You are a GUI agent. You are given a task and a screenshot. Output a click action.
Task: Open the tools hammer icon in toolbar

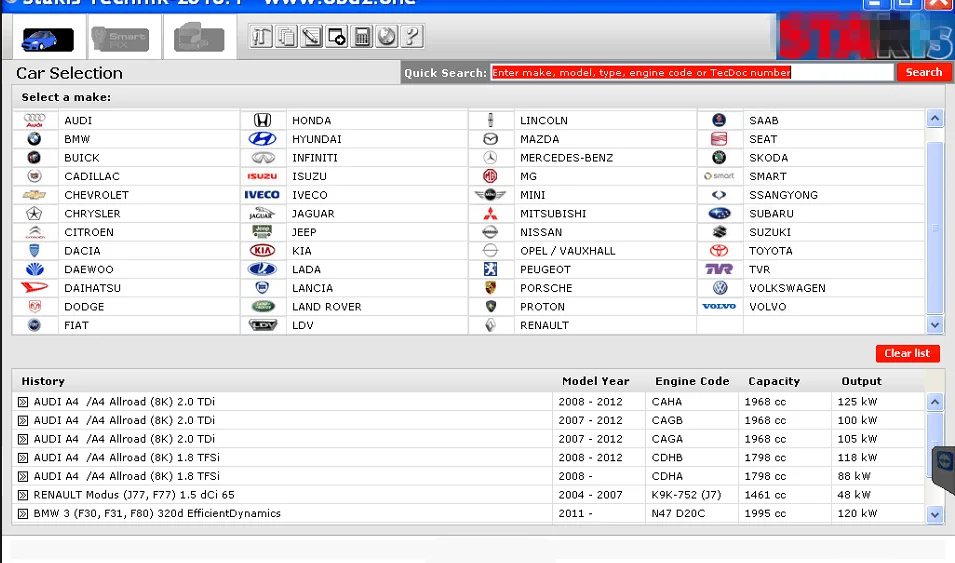(x=261, y=37)
